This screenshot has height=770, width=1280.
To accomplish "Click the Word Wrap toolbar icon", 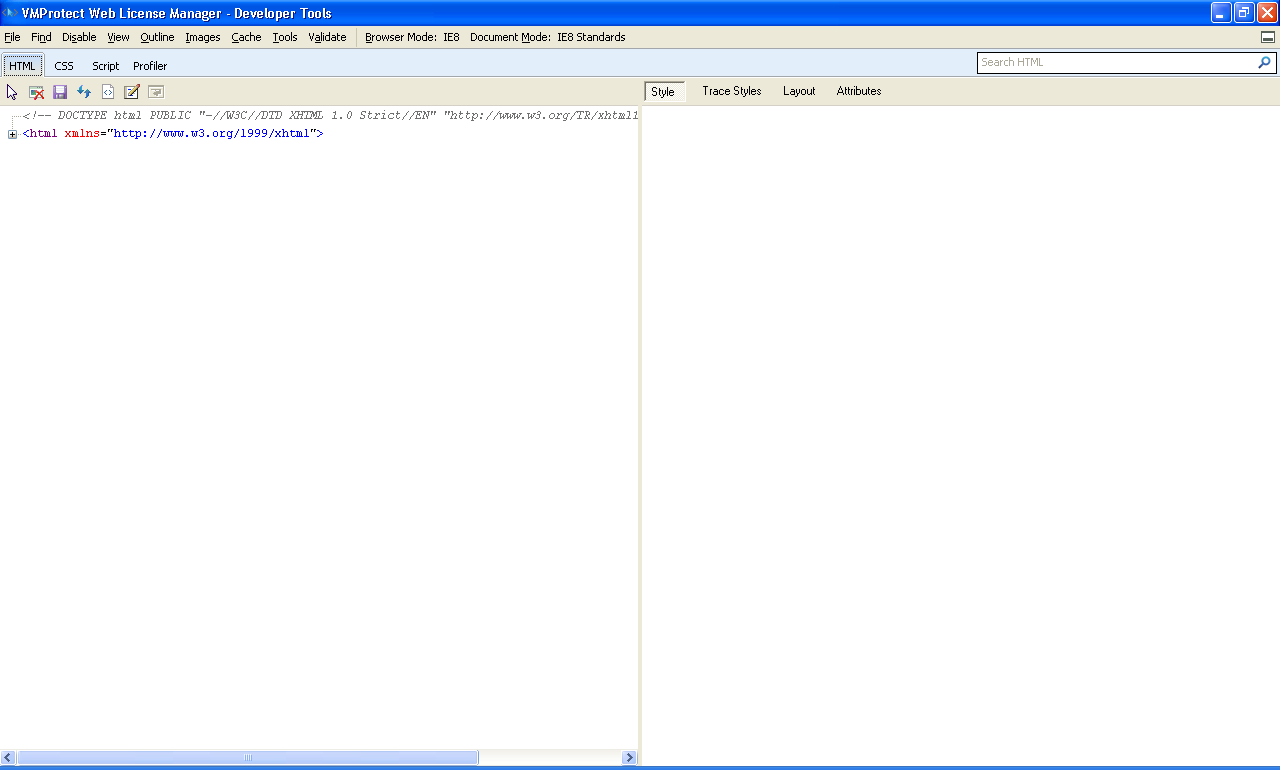I will tap(156, 92).
